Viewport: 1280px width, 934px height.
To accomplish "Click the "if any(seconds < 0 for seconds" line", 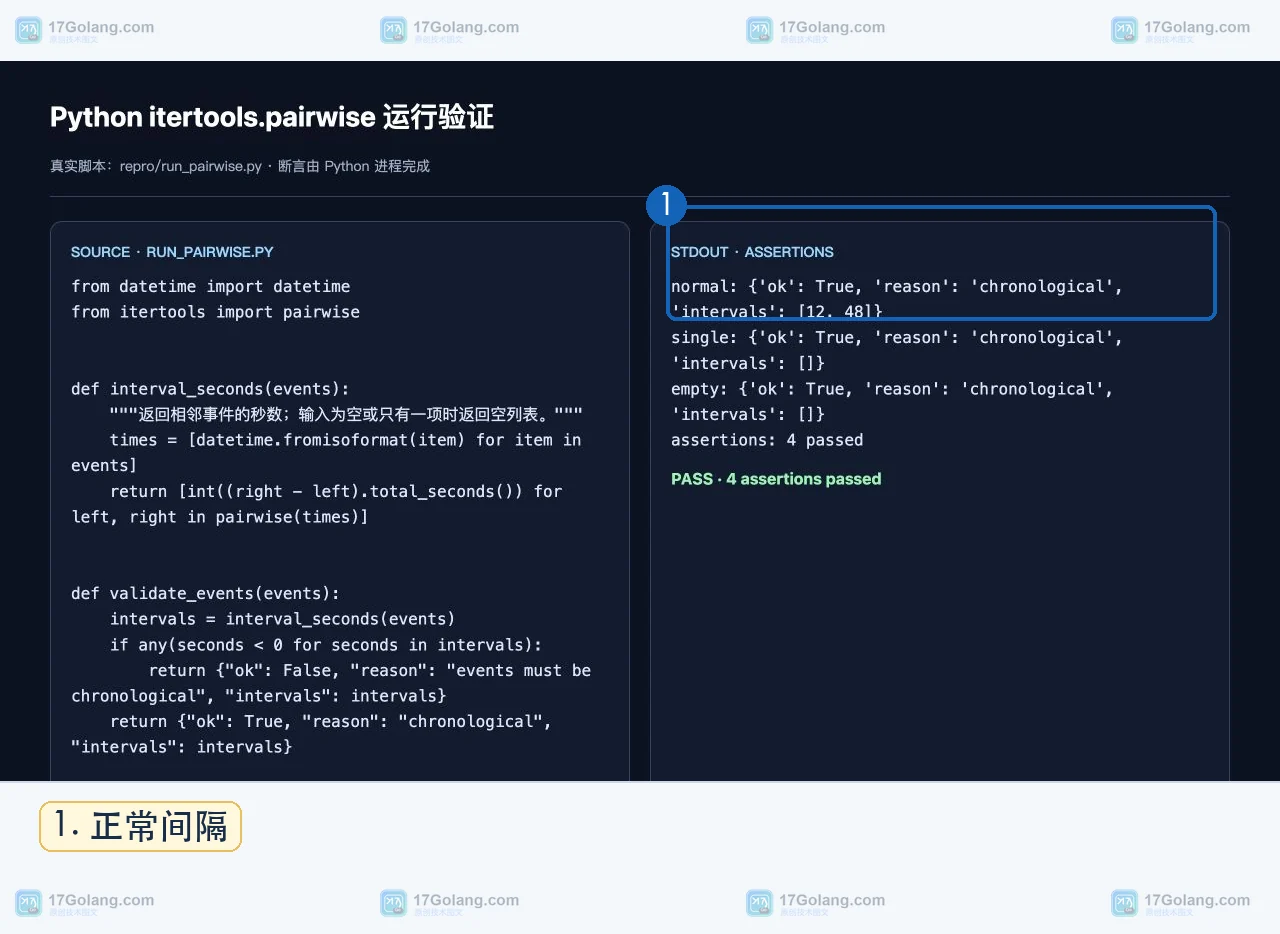I will 326,645.
